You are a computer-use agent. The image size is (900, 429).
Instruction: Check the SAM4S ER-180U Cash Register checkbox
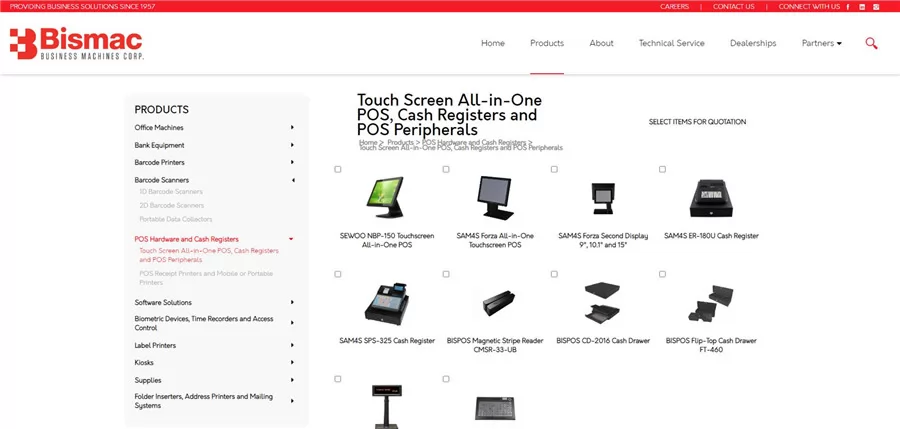pos(662,169)
